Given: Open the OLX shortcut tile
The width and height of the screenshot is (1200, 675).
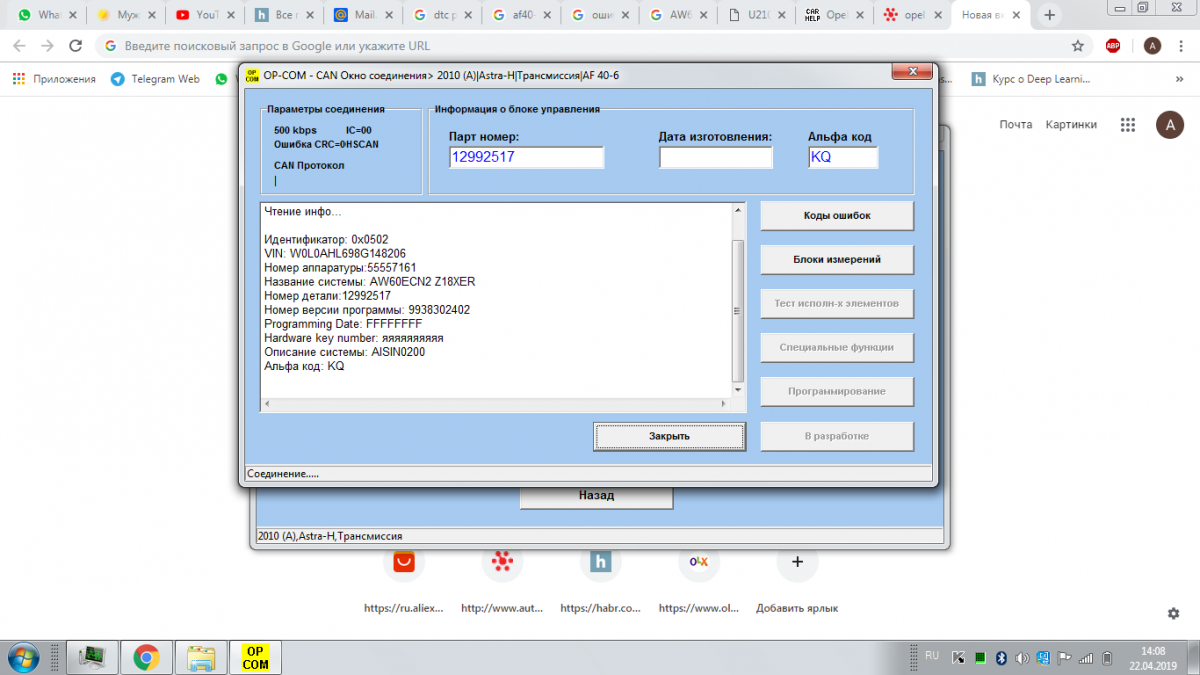Looking at the screenshot, I should 698,563.
